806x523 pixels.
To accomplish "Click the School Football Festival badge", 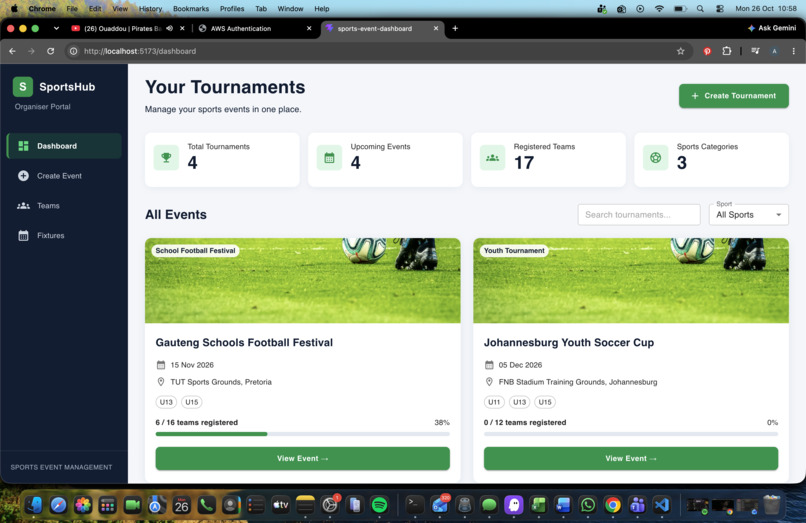I will [195, 250].
